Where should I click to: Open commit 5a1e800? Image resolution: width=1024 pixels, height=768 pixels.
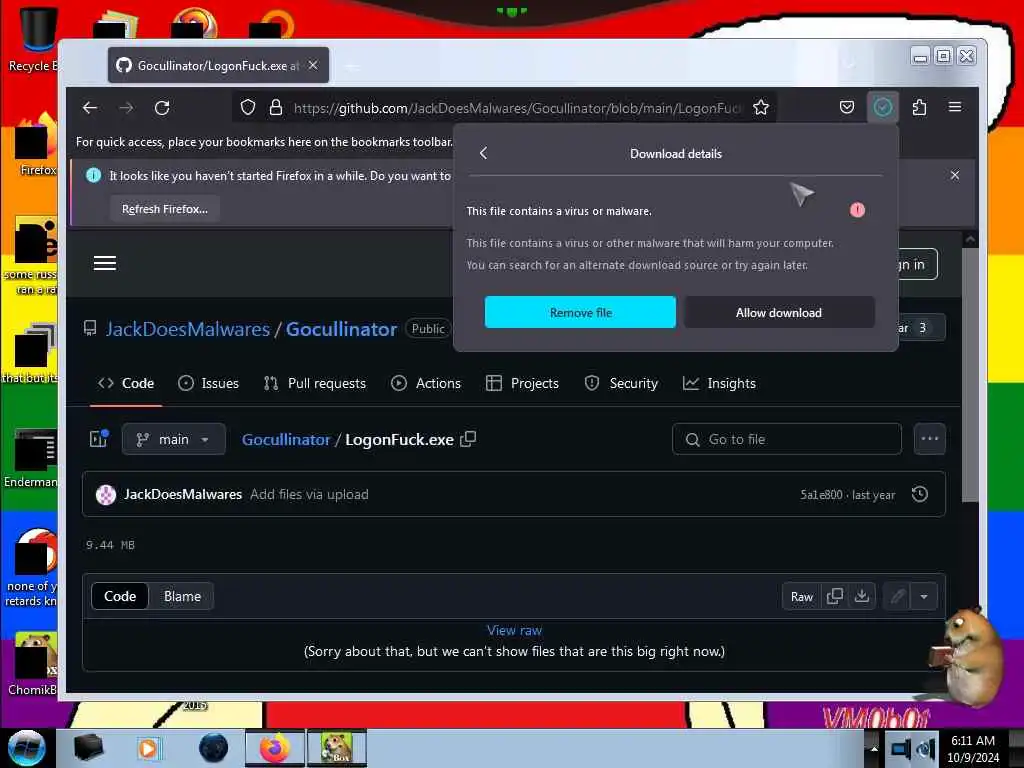tap(822, 495)
